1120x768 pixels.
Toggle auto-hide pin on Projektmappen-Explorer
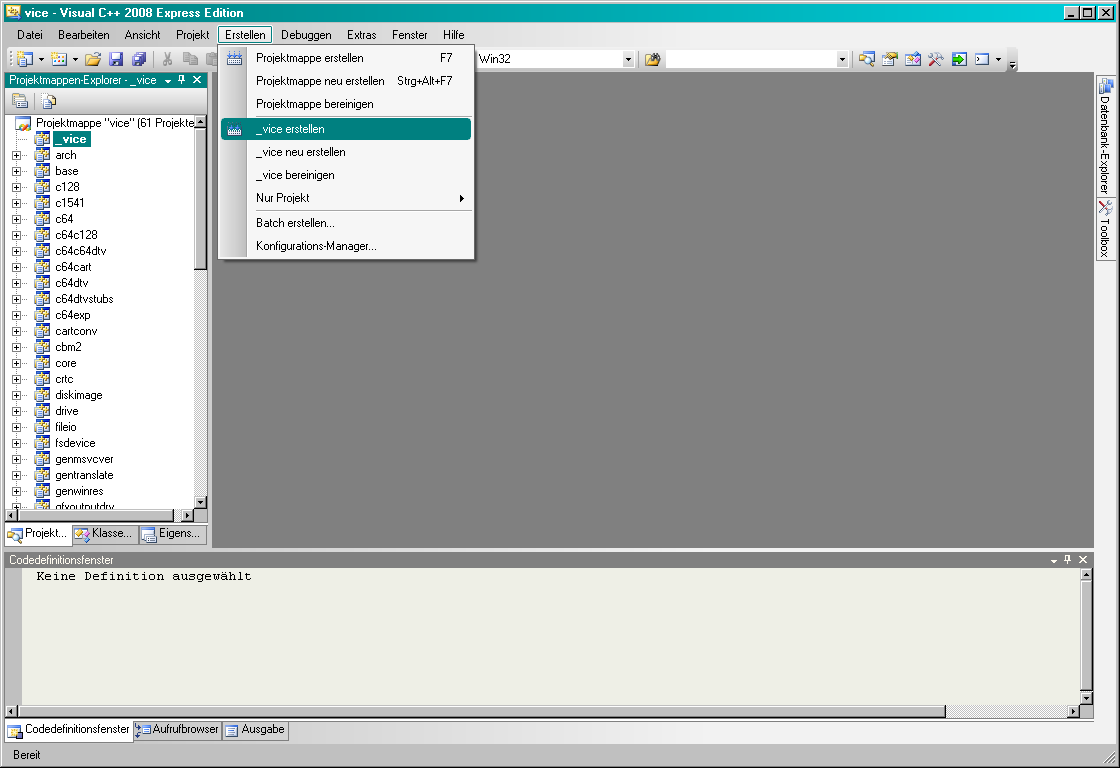coord(182,80)
